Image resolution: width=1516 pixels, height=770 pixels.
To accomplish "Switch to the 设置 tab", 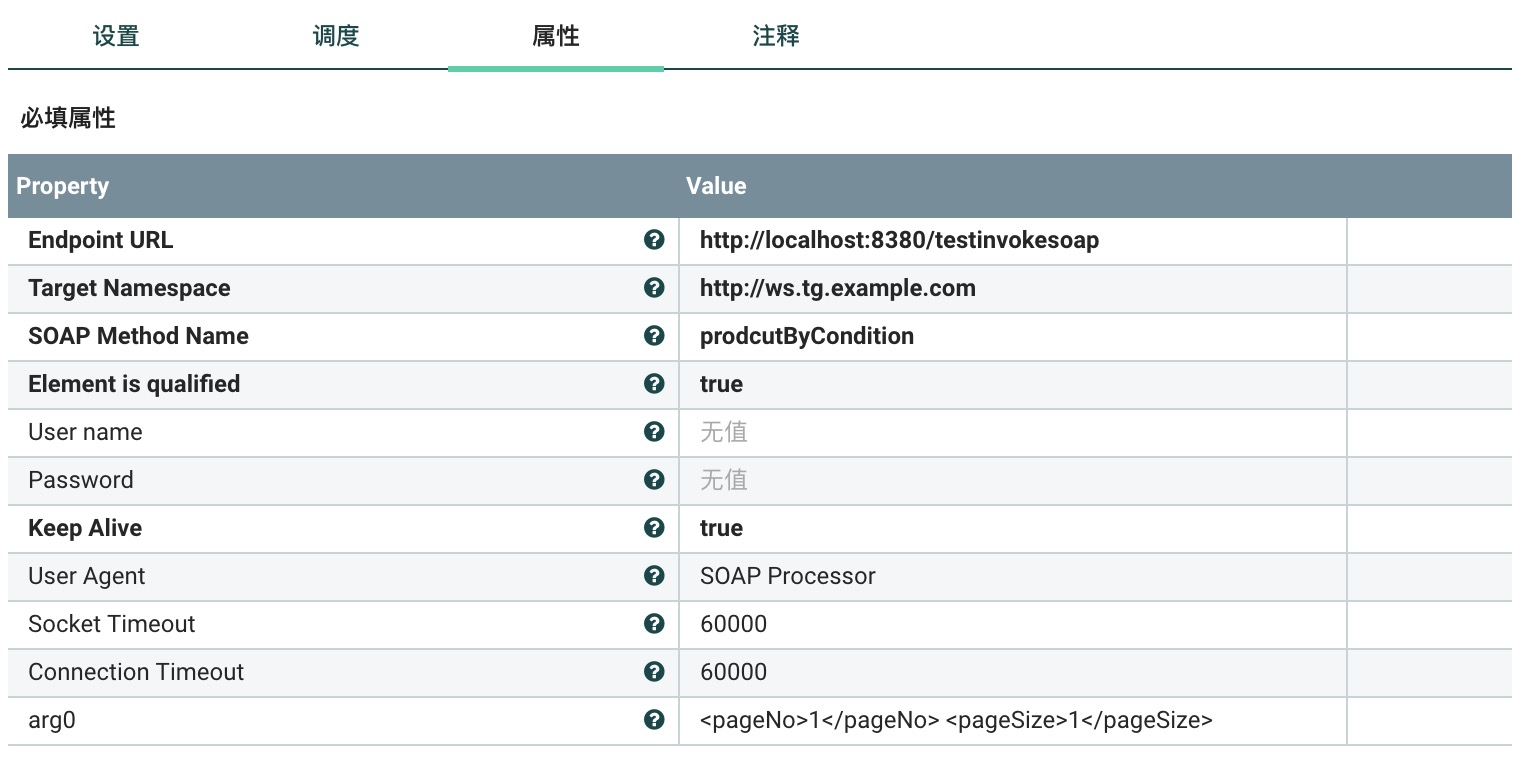I will pyautogui.click(x=116, y=37).
